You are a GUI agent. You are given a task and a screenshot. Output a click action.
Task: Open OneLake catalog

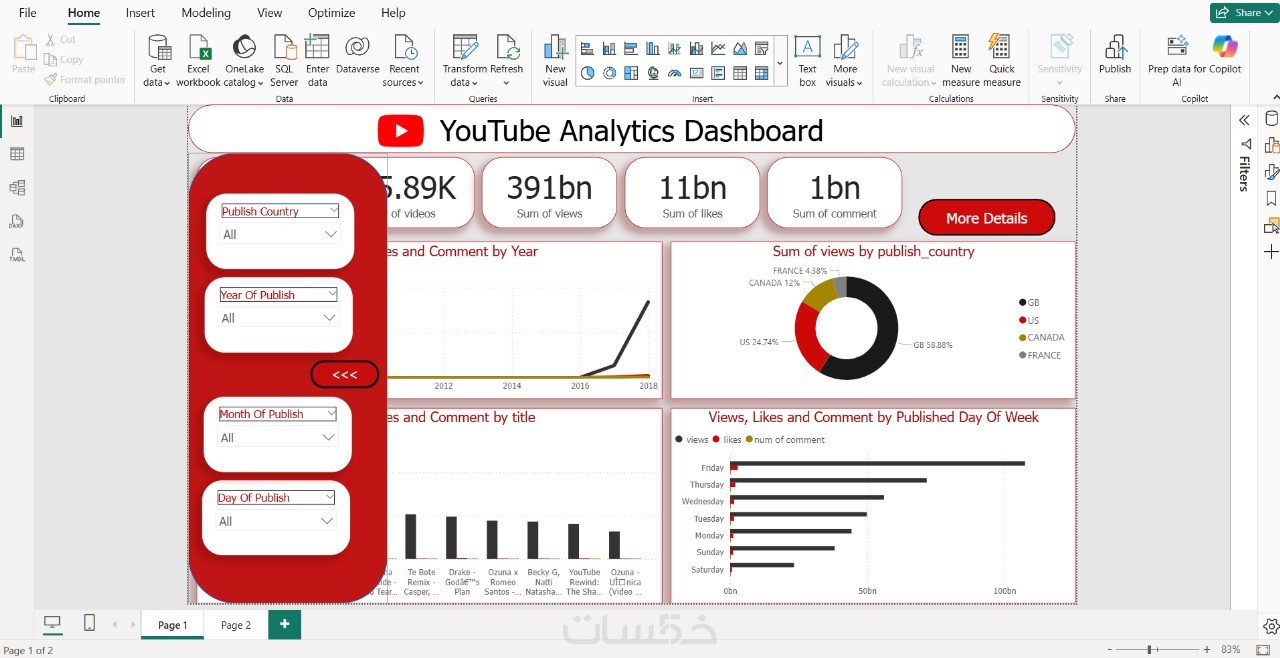pyautogui.click(x=244, y=60)
